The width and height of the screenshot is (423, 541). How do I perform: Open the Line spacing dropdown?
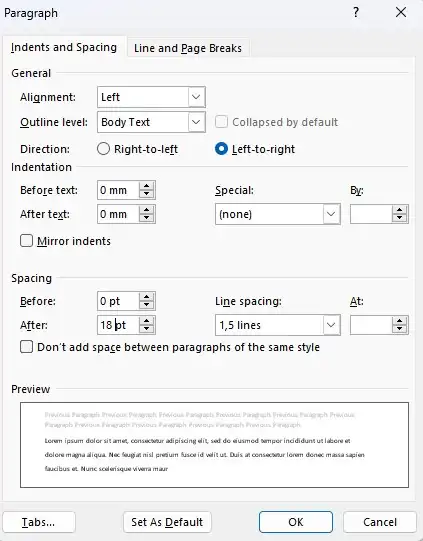point(331,325)
